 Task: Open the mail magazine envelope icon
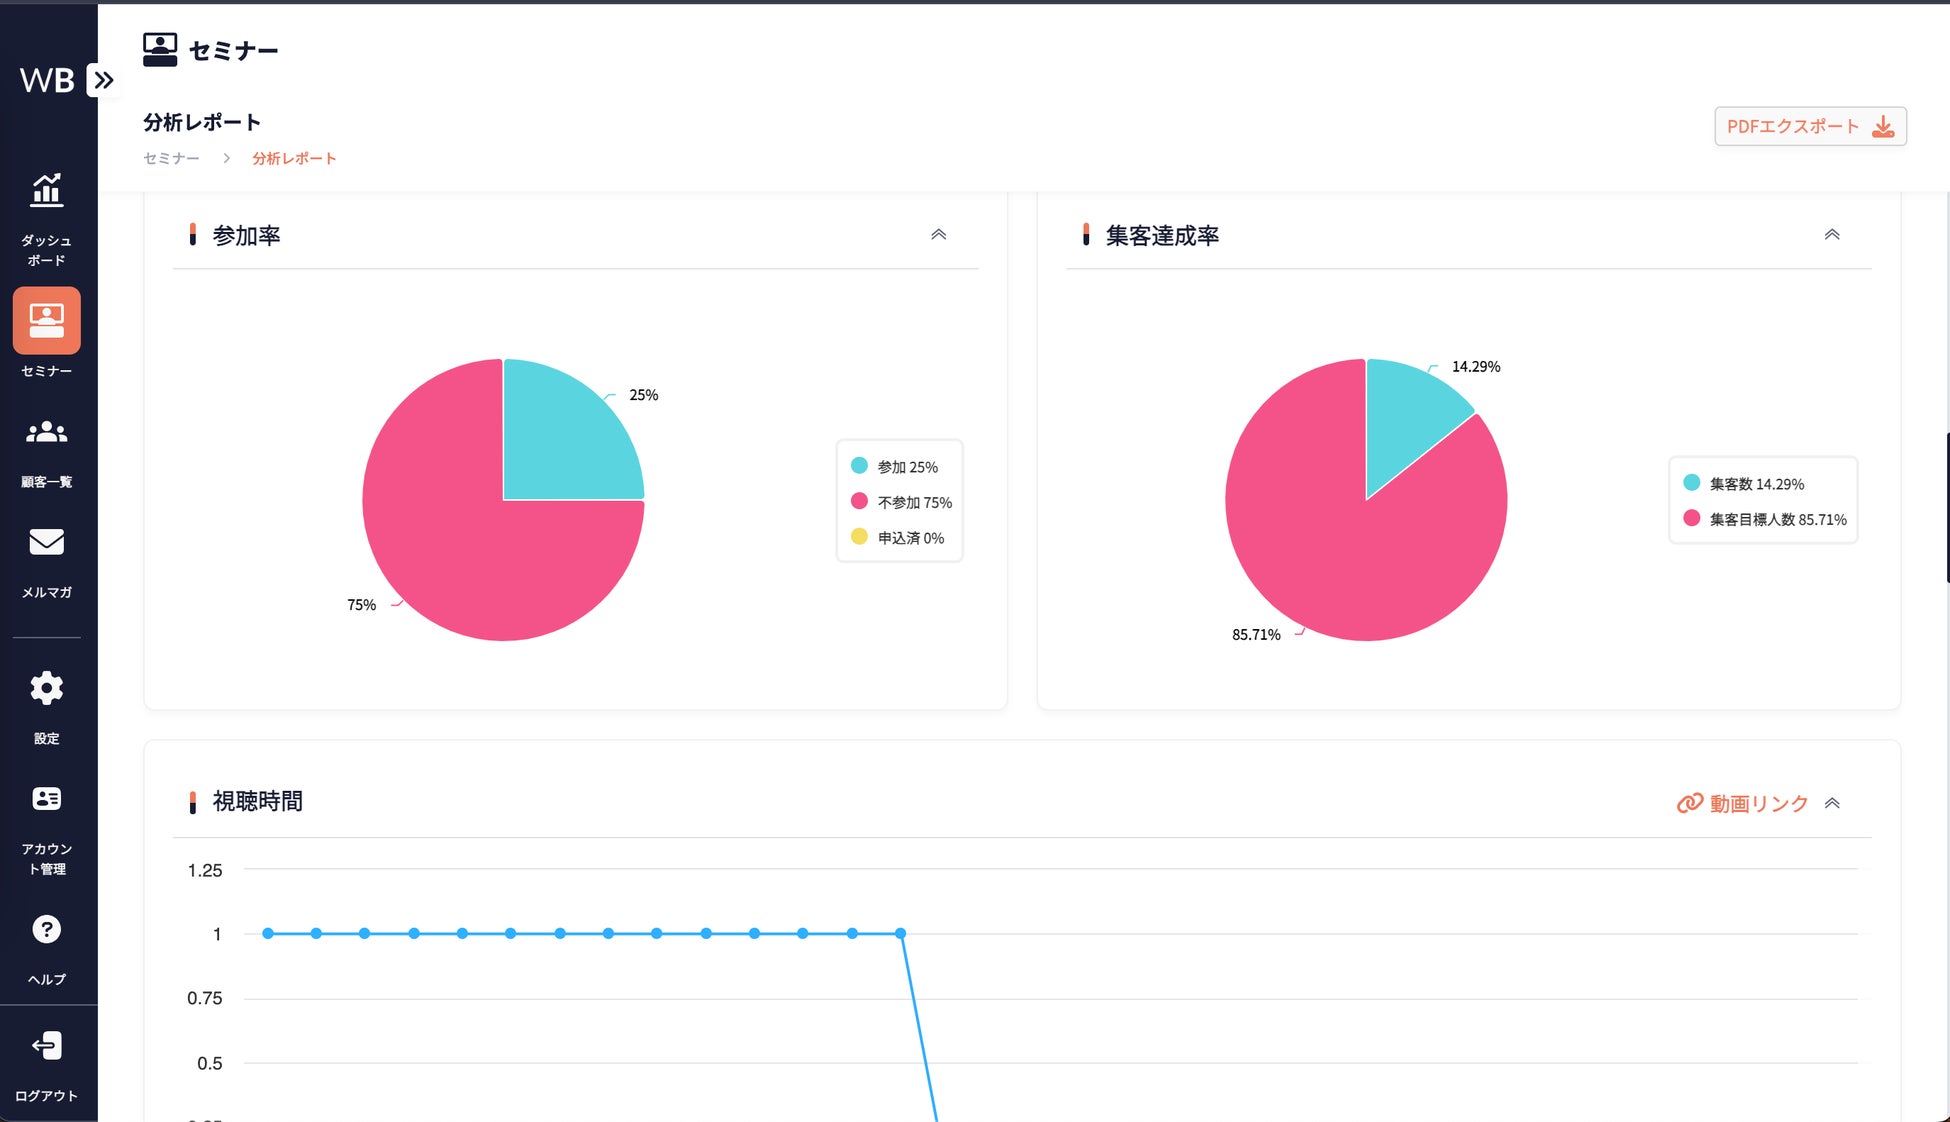pyautogui.click(x=46, y=542)
